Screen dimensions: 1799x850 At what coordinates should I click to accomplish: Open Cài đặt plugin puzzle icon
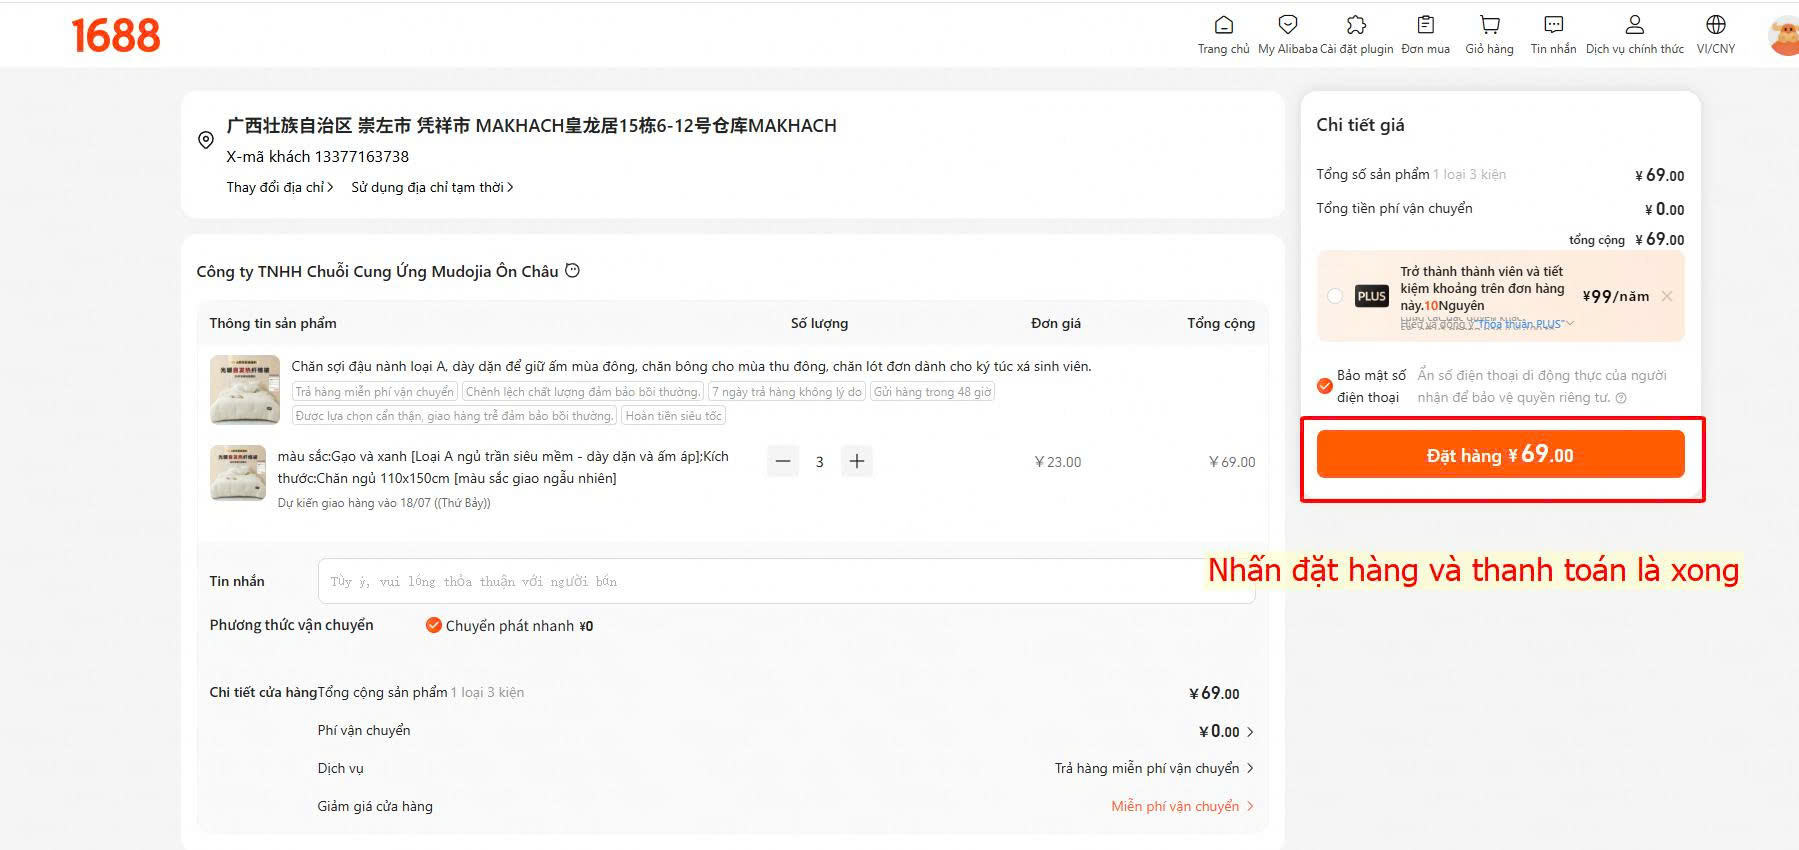[1356, 25]
